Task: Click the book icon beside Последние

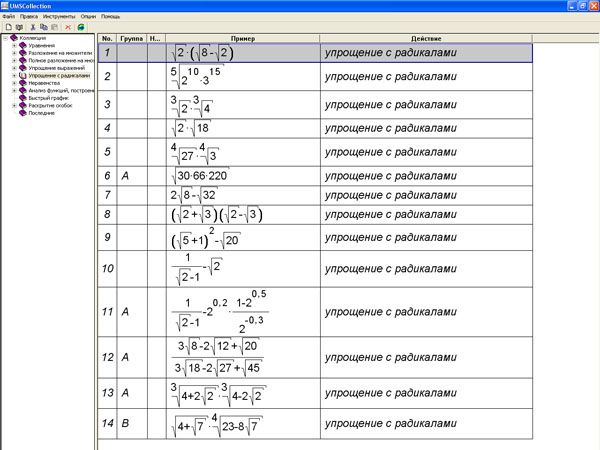Action: point(23,113)
